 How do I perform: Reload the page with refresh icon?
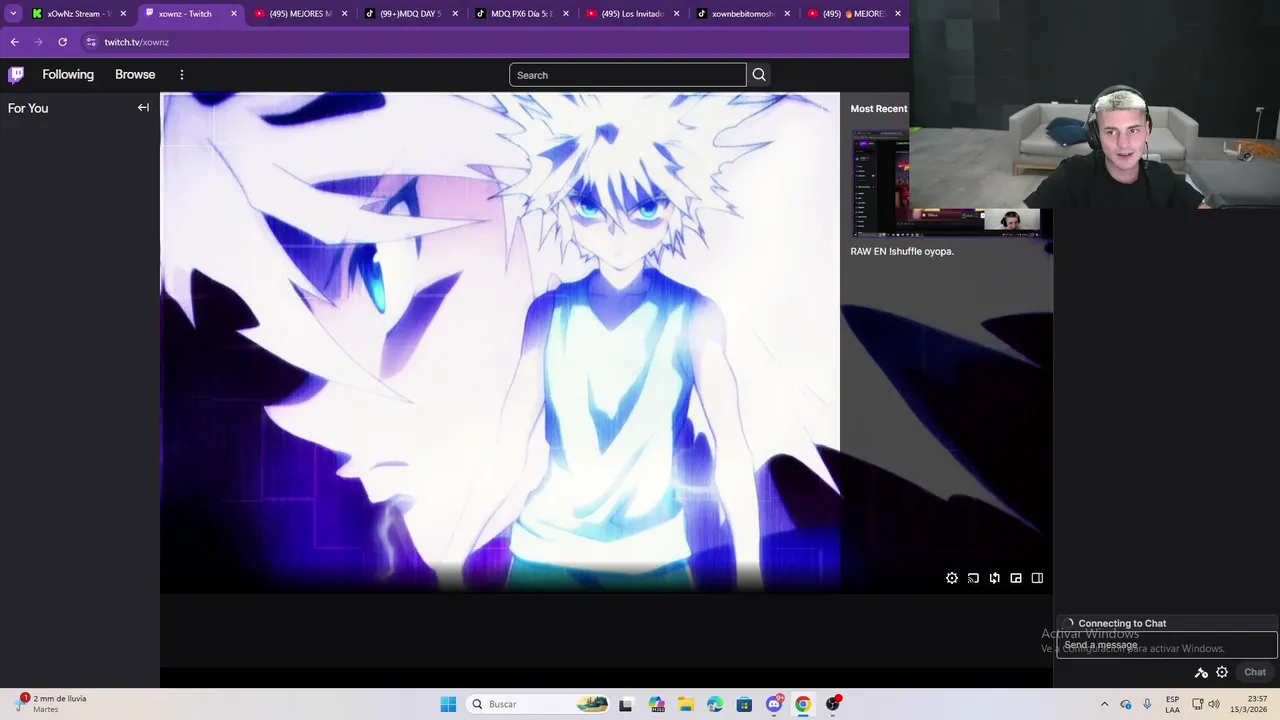coord(62,42)
